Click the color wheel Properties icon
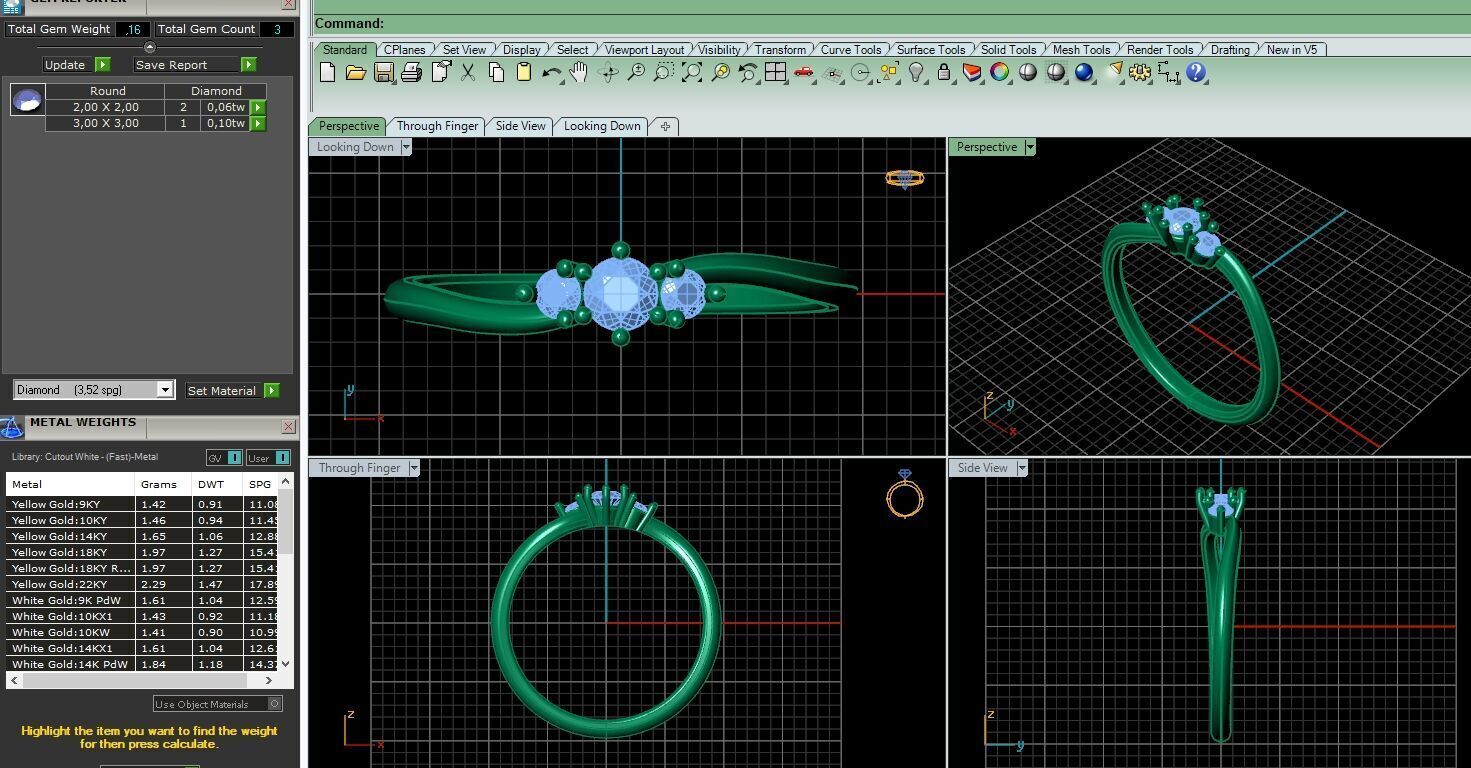This screenshot has width=1471, height=768. click(x=999, y=72)
